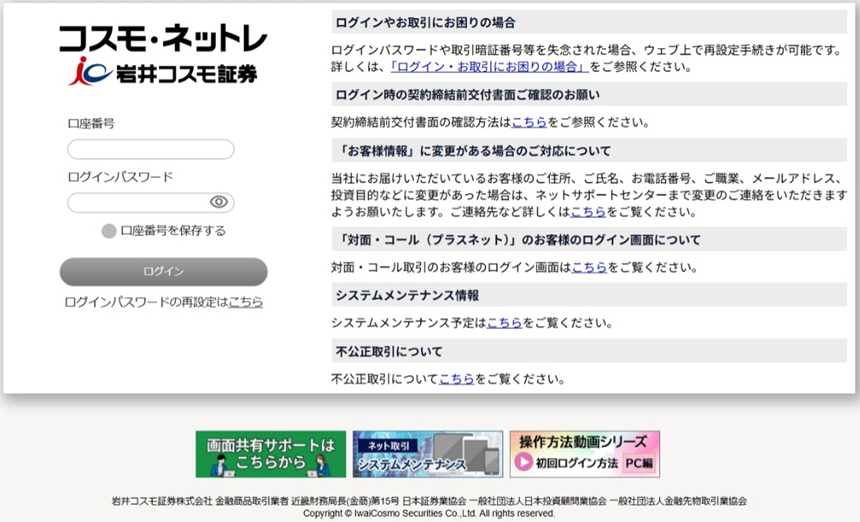Open 不正取引について こちら link

click(x=456, y=379)
